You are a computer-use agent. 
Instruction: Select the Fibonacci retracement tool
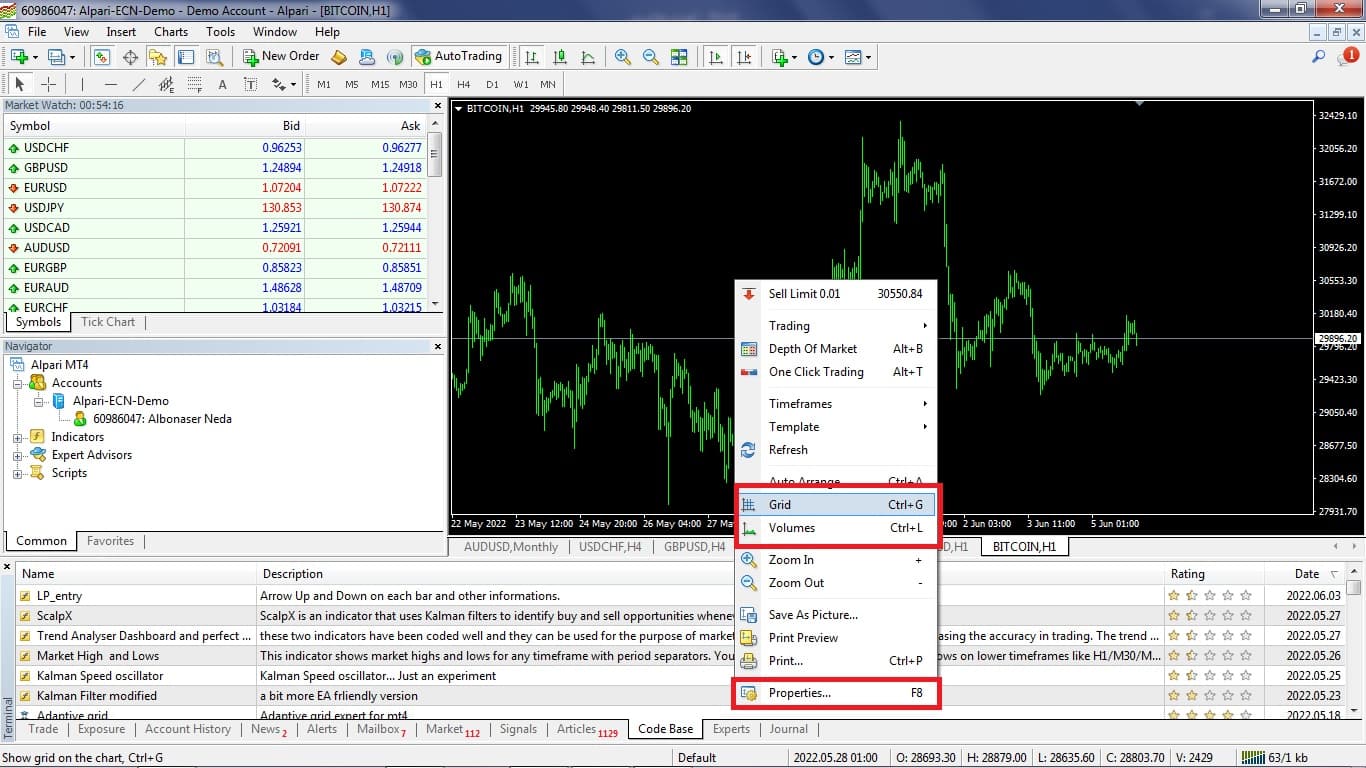coord(194,84)
